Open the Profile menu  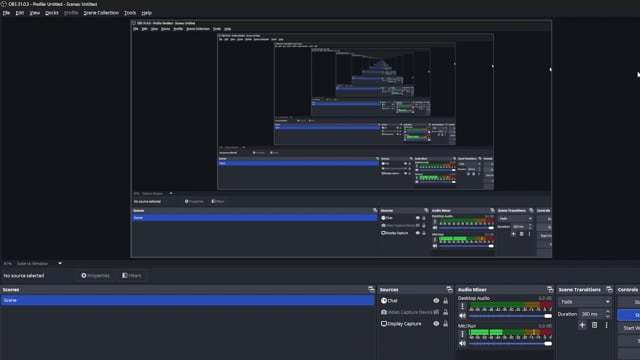(x=71, y=13)
